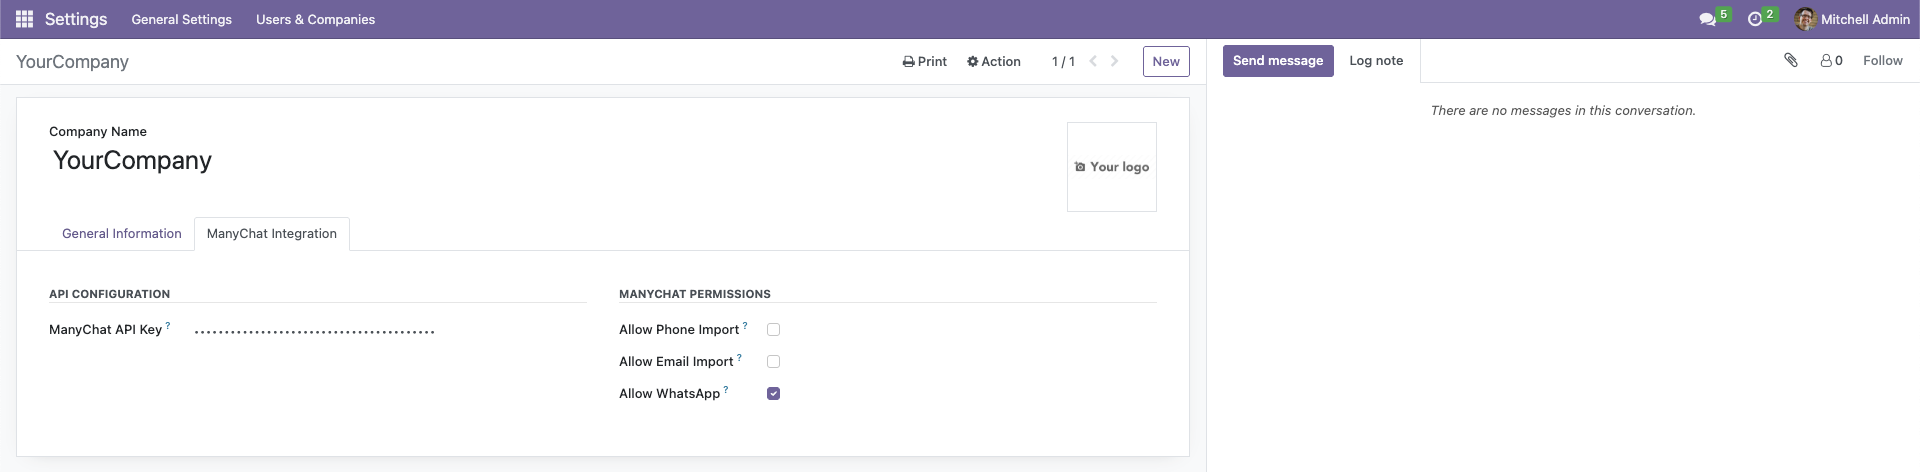
Task: Open help tooltip for ManyChat API Key
Action: coord(168,325)
